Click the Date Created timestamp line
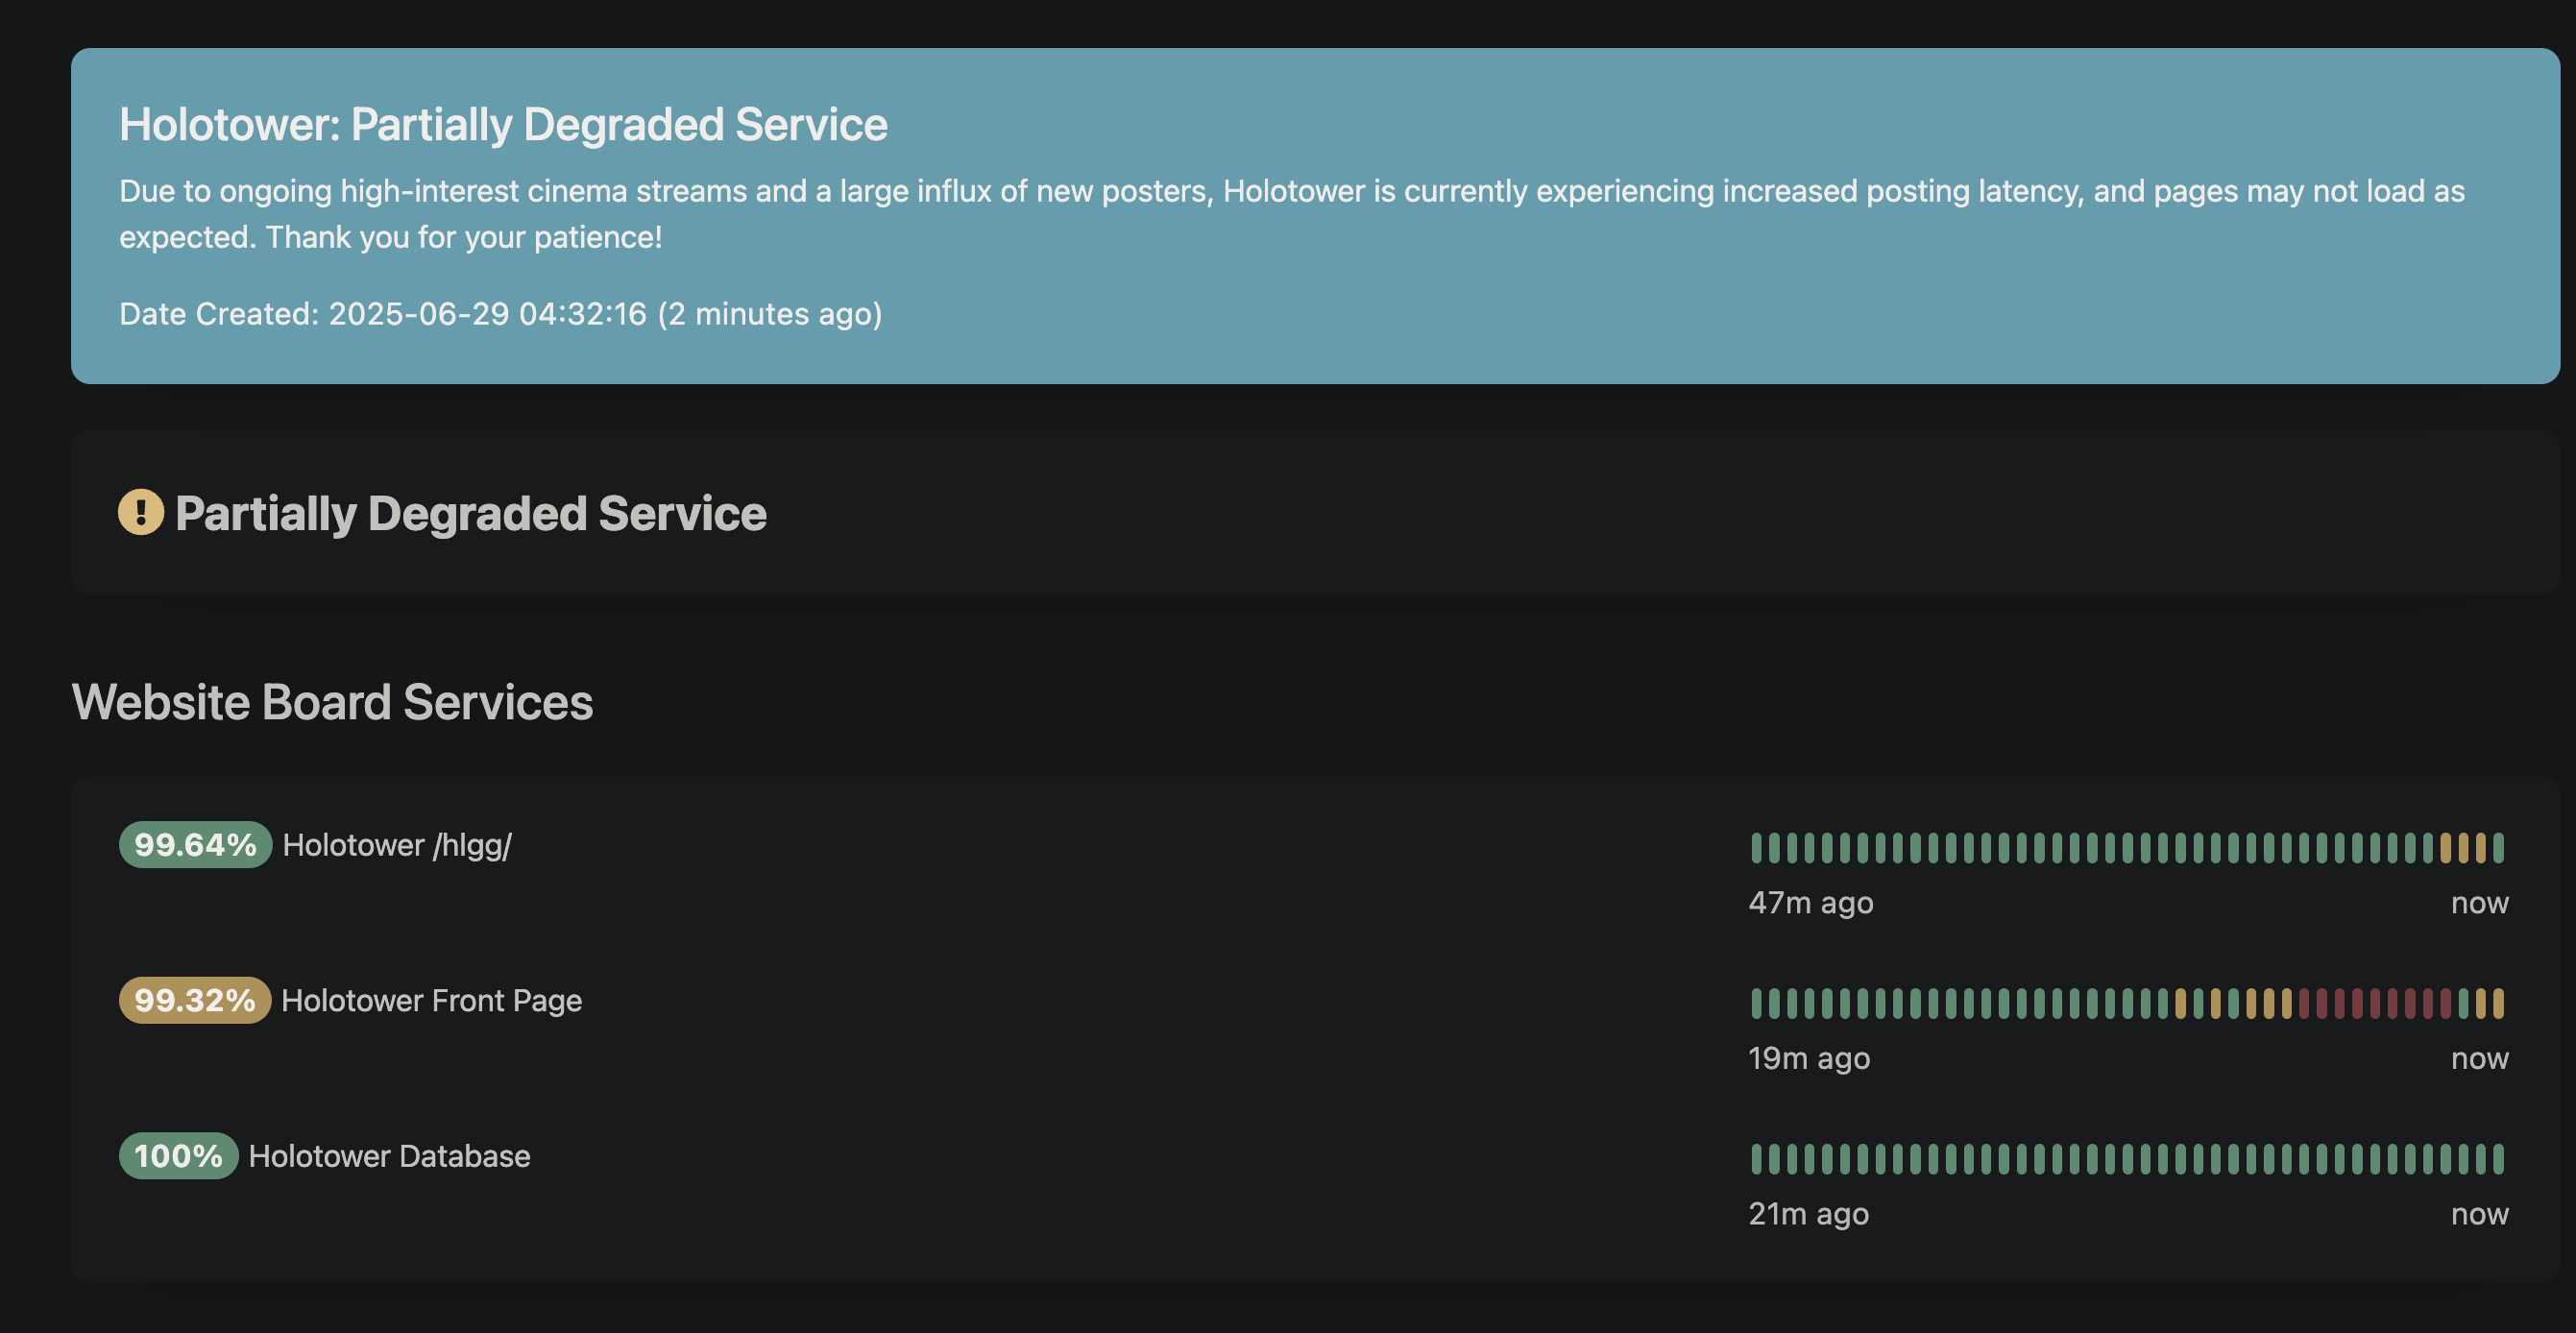 500,314
